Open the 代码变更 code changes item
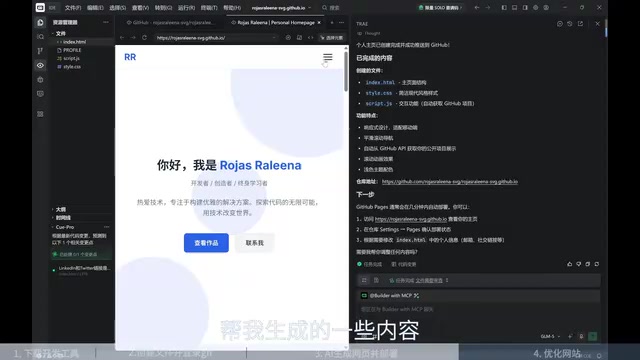The image size is (640, 360). (404, 264)
